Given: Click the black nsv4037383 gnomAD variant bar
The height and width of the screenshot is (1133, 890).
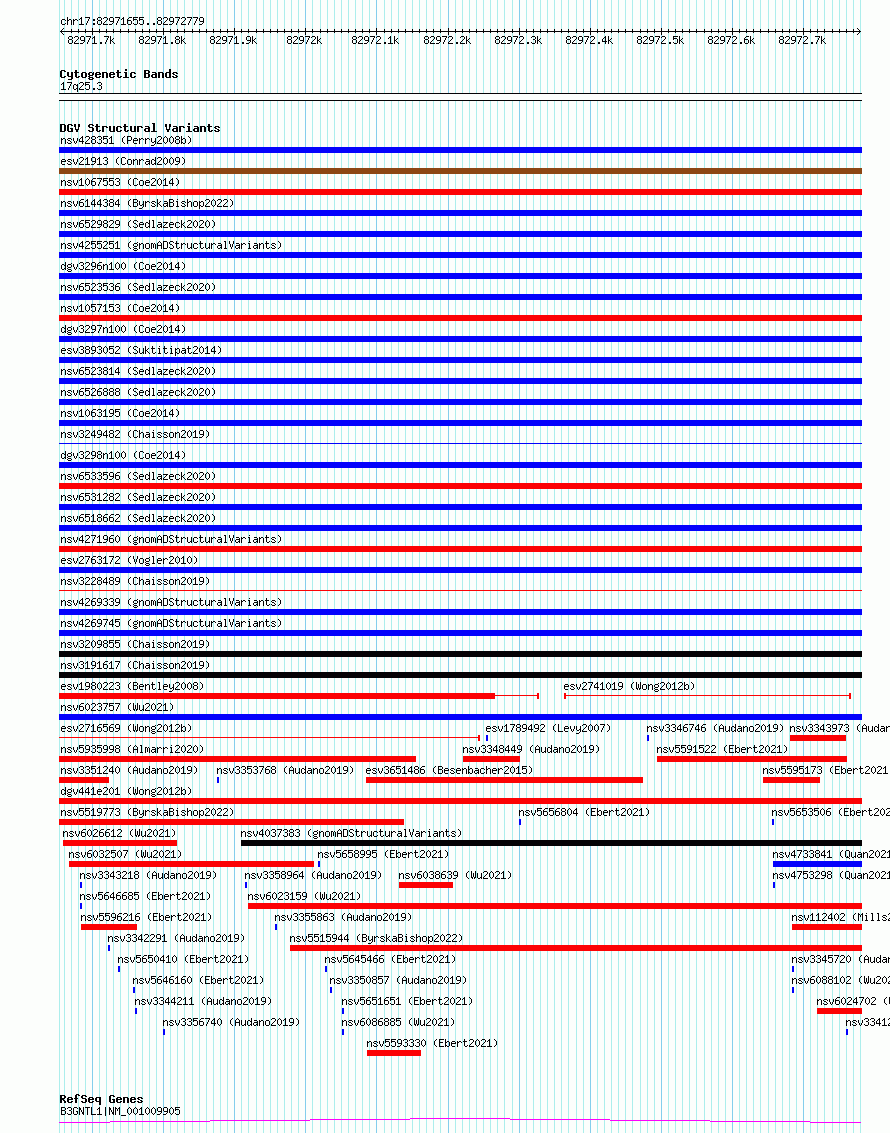Looking at the screenshot, I should click(551, 843).
